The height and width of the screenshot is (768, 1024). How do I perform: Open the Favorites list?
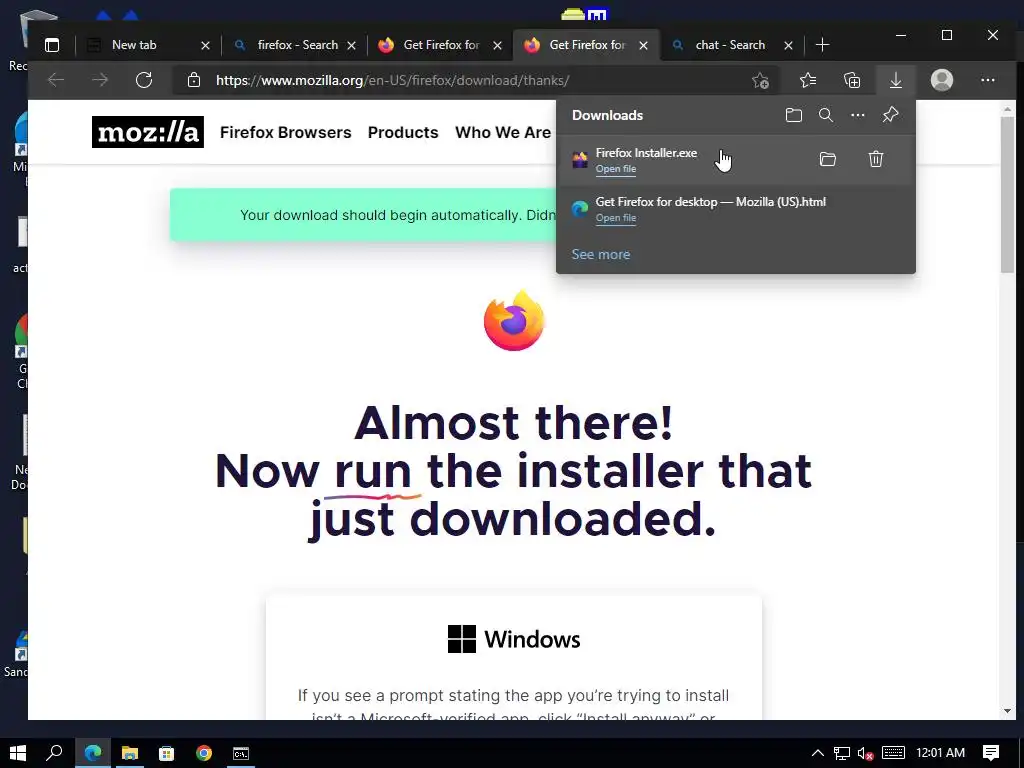click(808, 80)
